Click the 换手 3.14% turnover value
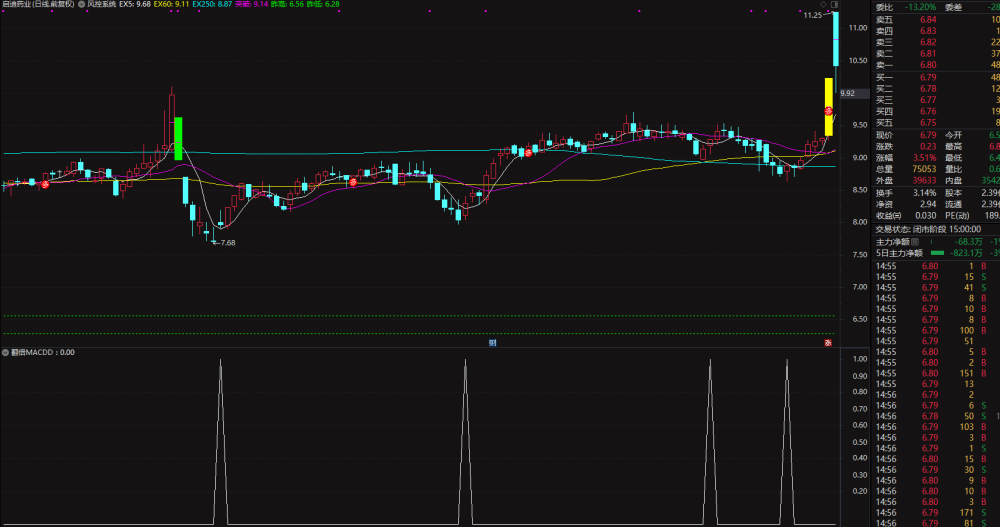This screenshot has width=1000, height=527. click(x=924, y=193)
